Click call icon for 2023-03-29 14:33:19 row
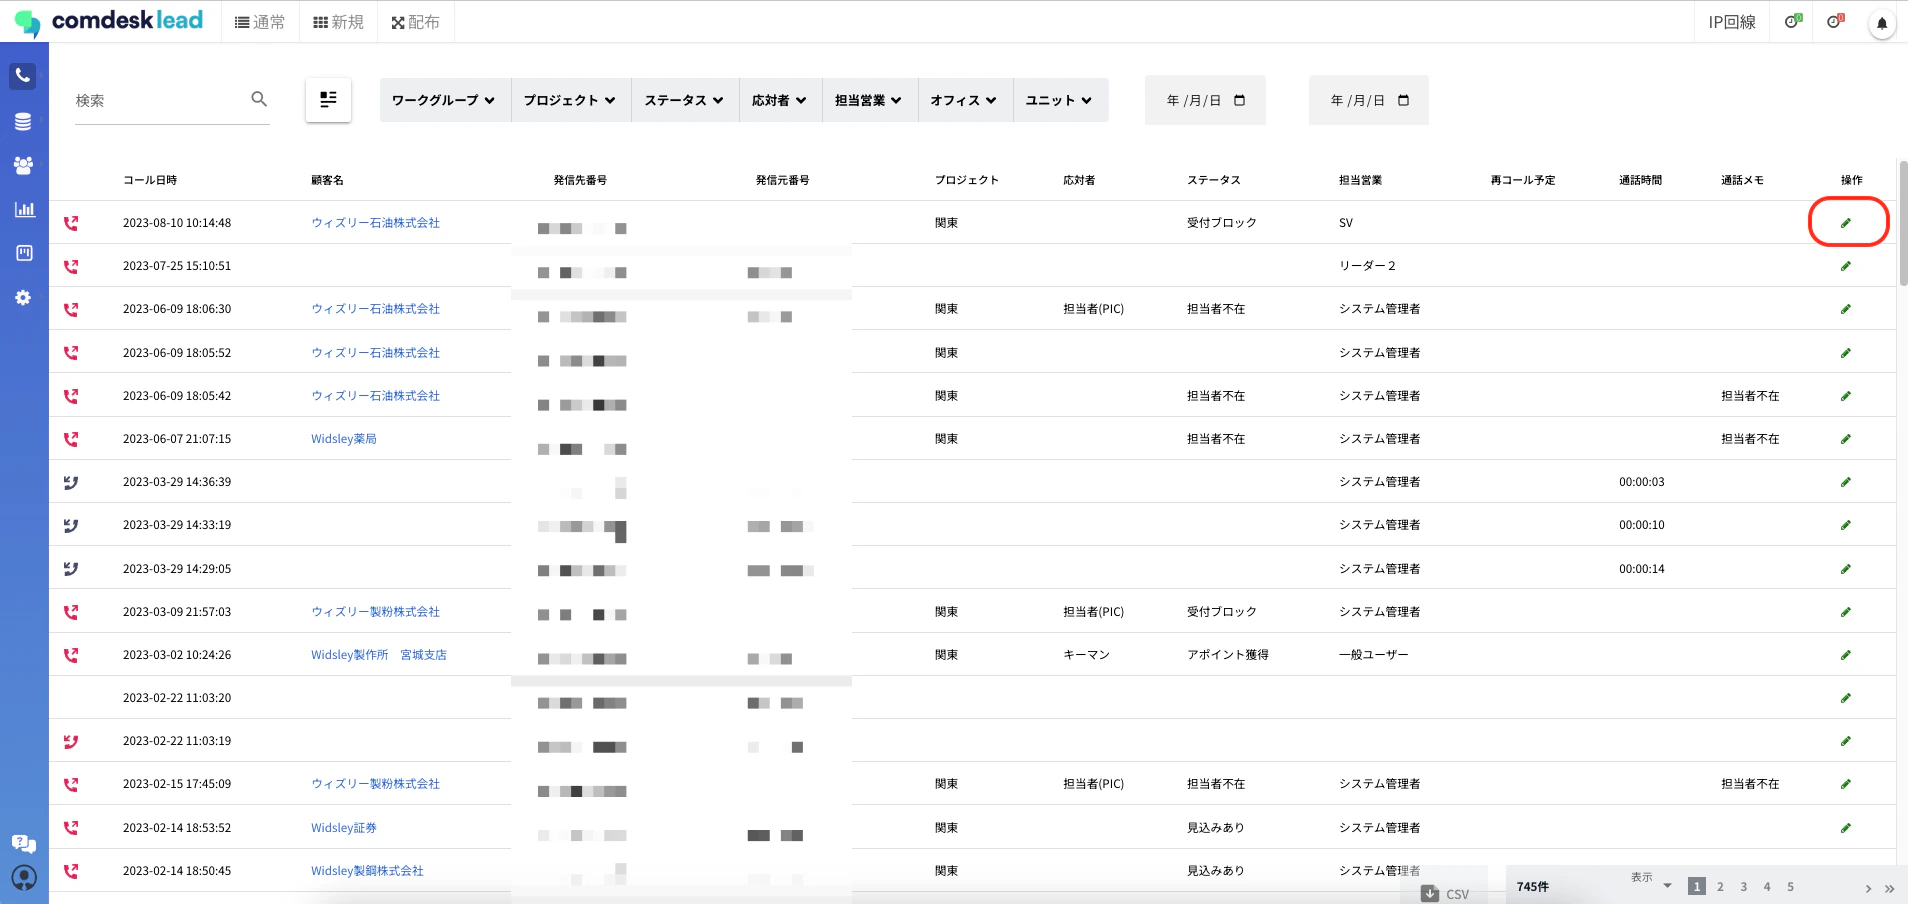The width and height of the screenshot is (1908, 904). click(71, 525)
